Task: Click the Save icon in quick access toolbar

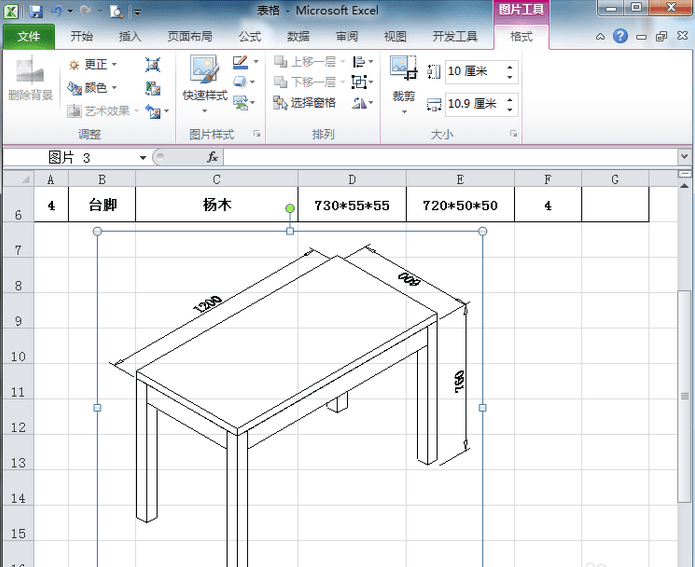Action: [x=36, y=11]
